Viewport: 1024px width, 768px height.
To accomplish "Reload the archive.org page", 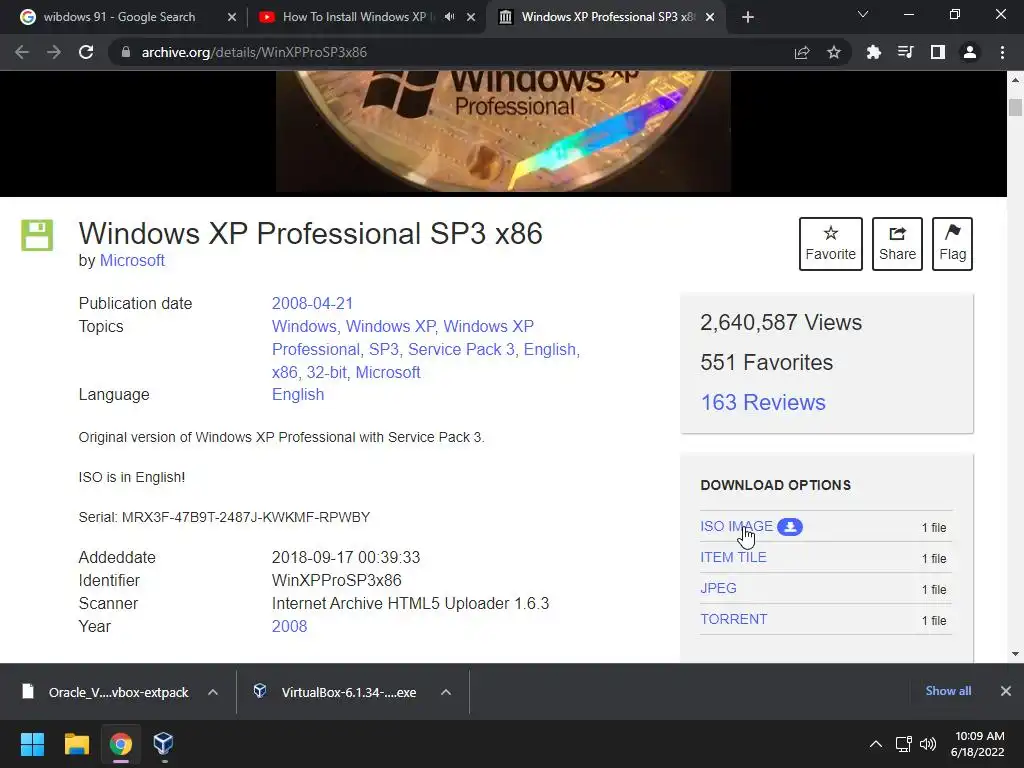I will [x=86, y=52].
